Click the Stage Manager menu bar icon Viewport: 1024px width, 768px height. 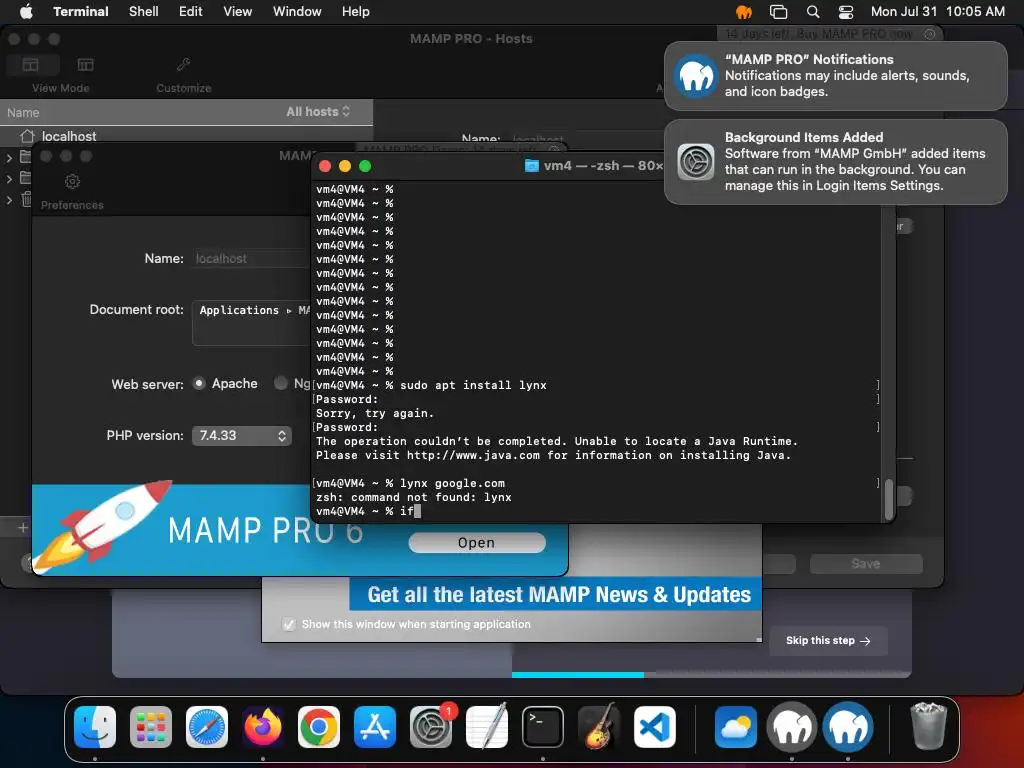(778, 12)
